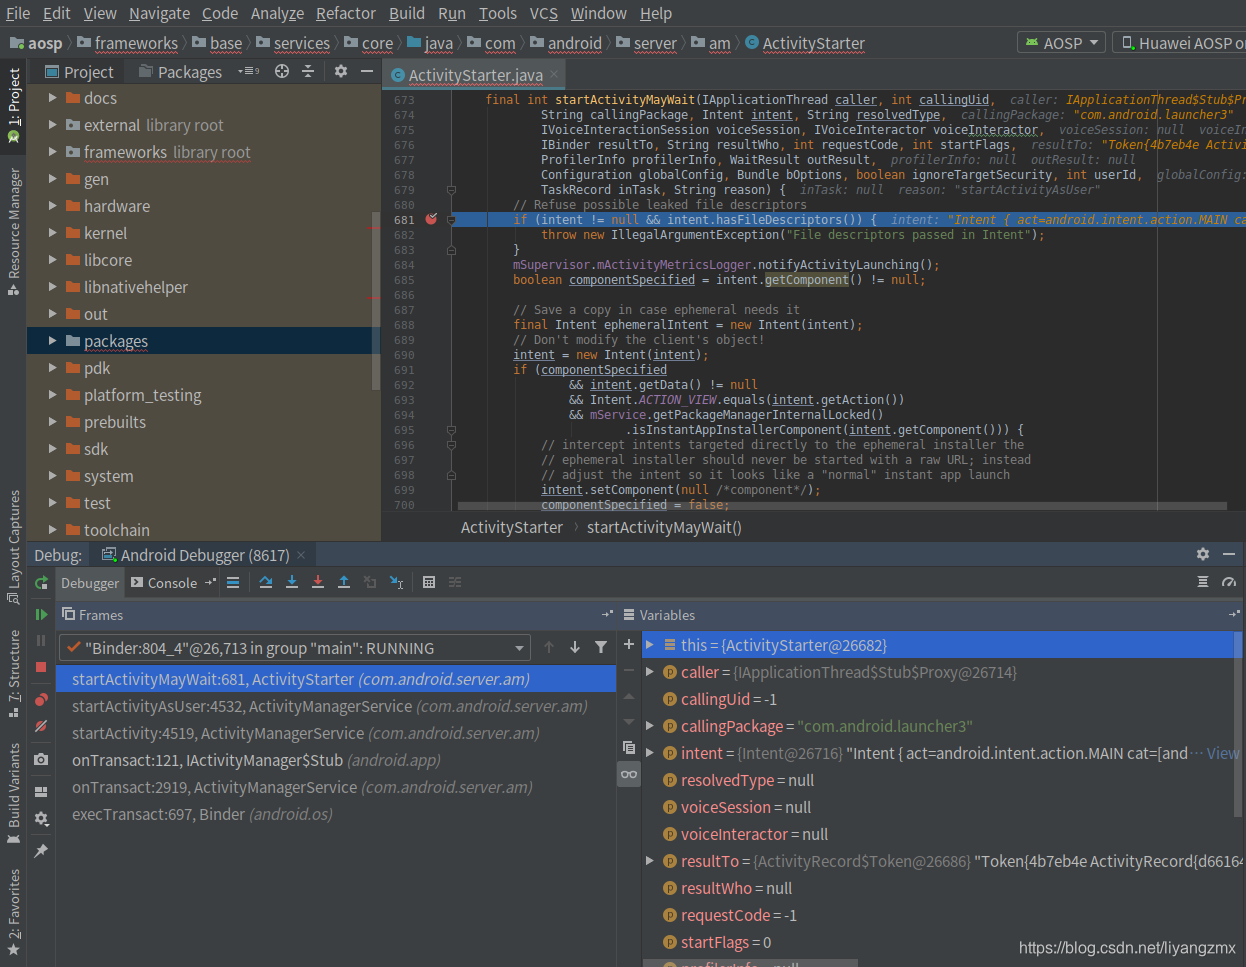Toggle the breakpoint on line 681
The image size is (1246, 967).
click(x=430, y=218)
